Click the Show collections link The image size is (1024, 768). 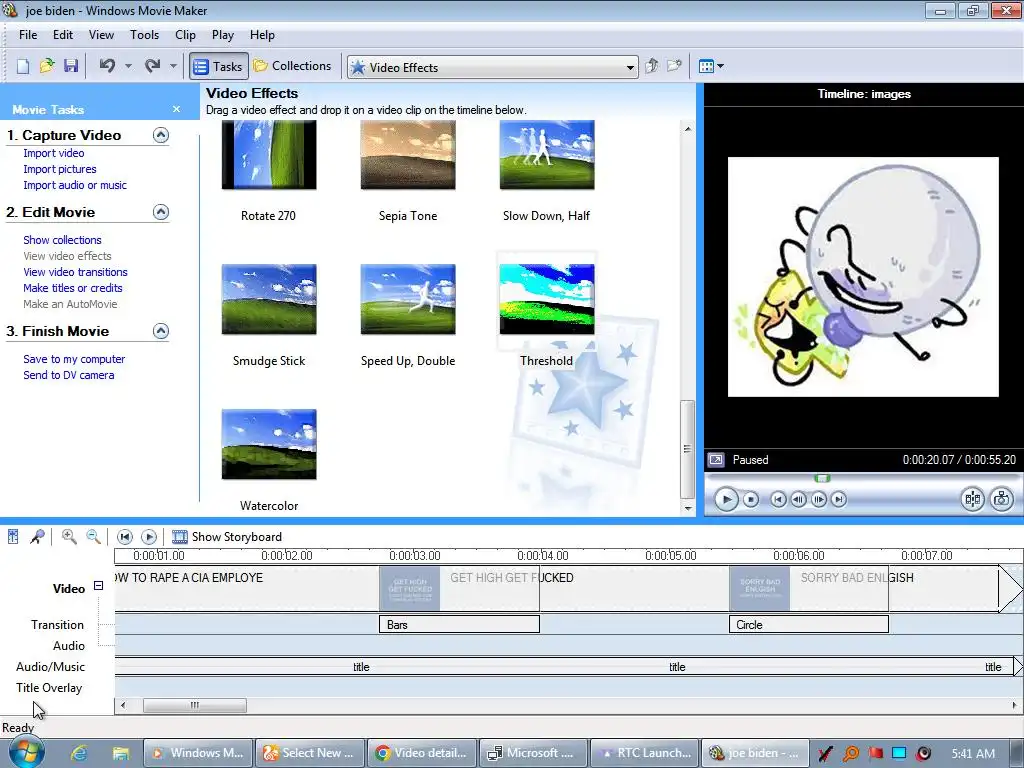(x=62, y=240)
